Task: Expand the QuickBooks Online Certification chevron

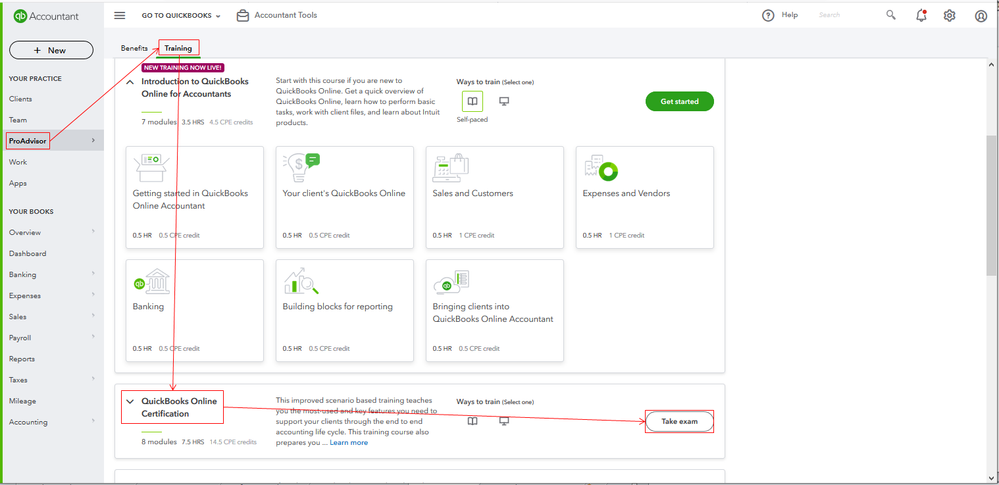Action: click(130, 402)
